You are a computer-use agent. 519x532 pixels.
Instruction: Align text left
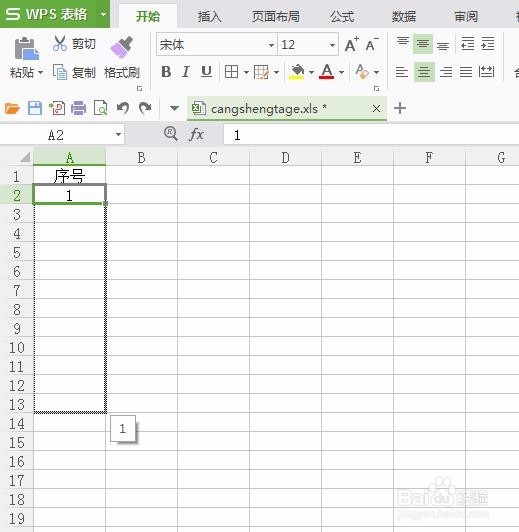(402, 72)
